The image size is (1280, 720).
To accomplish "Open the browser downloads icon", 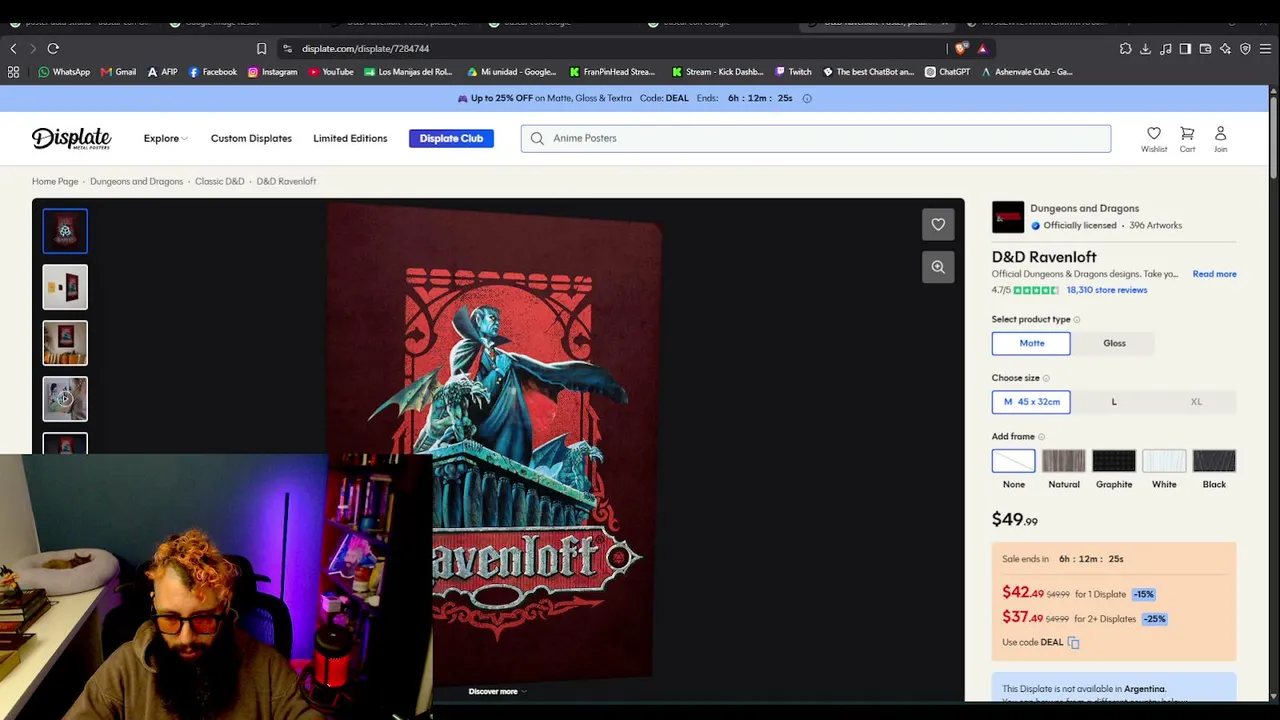I will pos(1145,48).
